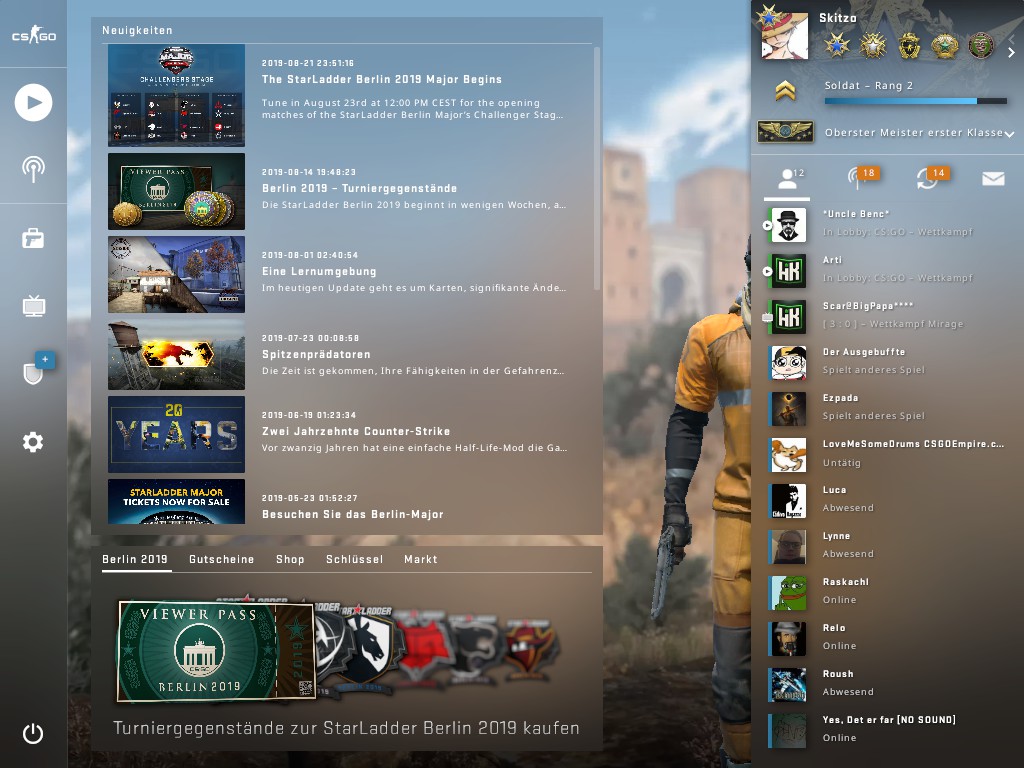This screenshot has height=768, width=1024.
Task: Switch to friends list tab icon
Action: (x=788, y=178)
